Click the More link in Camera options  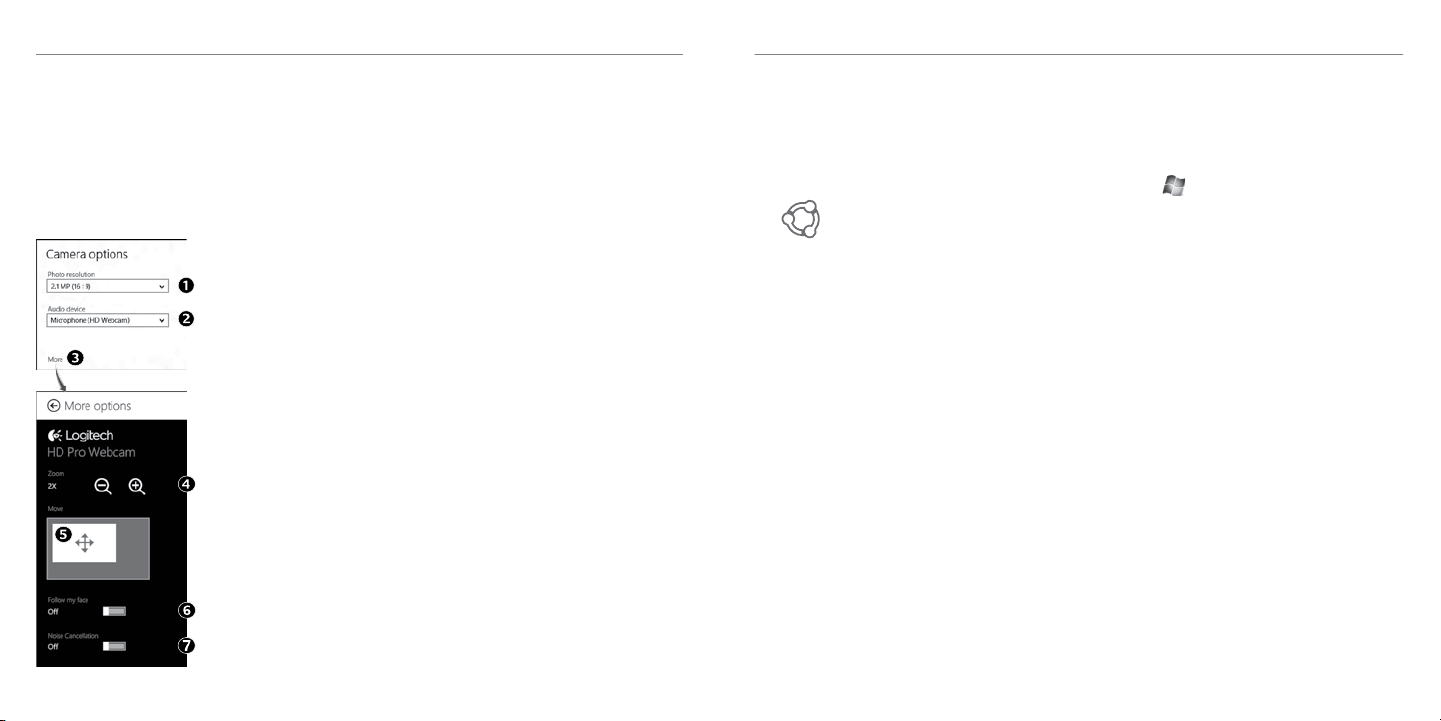55,358
